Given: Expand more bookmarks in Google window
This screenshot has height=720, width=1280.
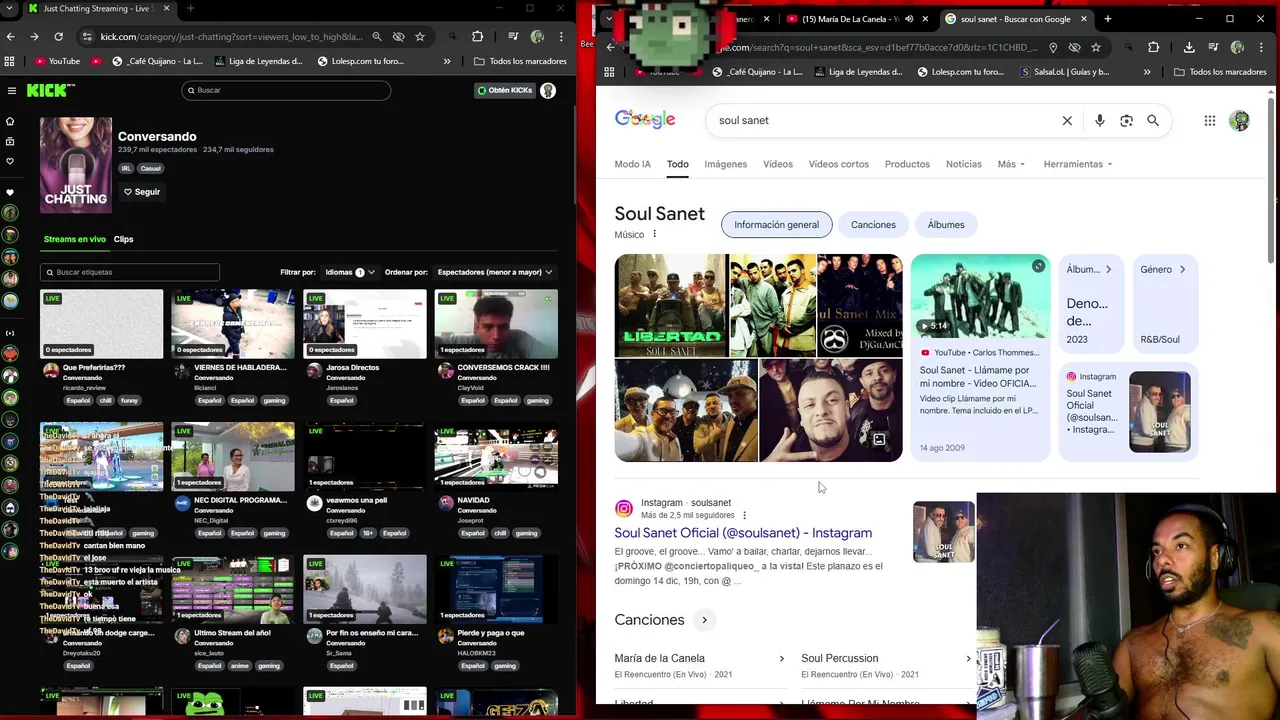Looking at the screenshot, I should point(1147,72).
